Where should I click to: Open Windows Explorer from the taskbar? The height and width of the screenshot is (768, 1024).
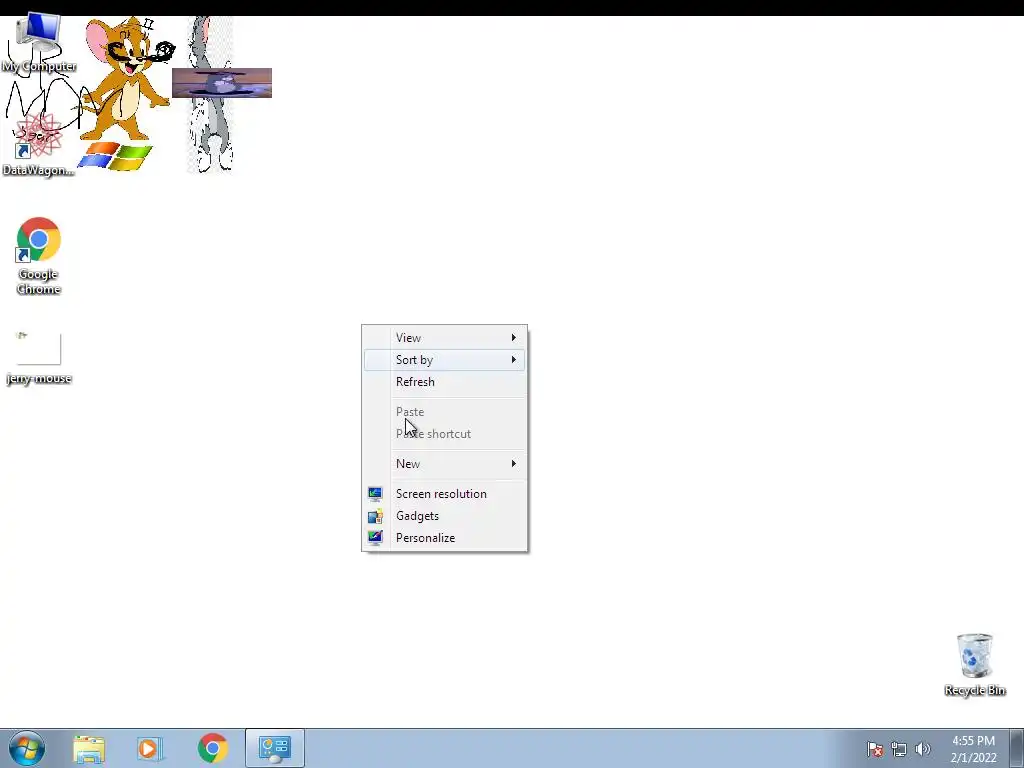[89, 748]
